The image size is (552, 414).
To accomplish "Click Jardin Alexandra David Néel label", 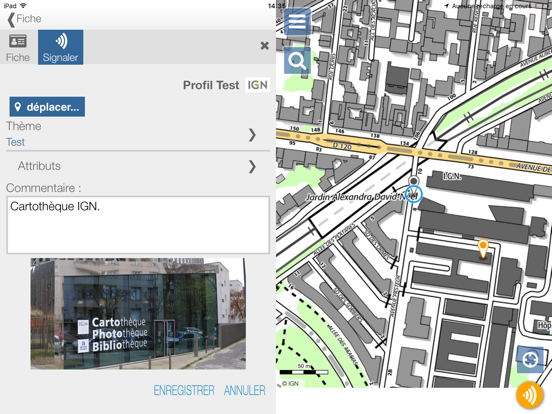I will pyautogui.click(x=361, y=197).
